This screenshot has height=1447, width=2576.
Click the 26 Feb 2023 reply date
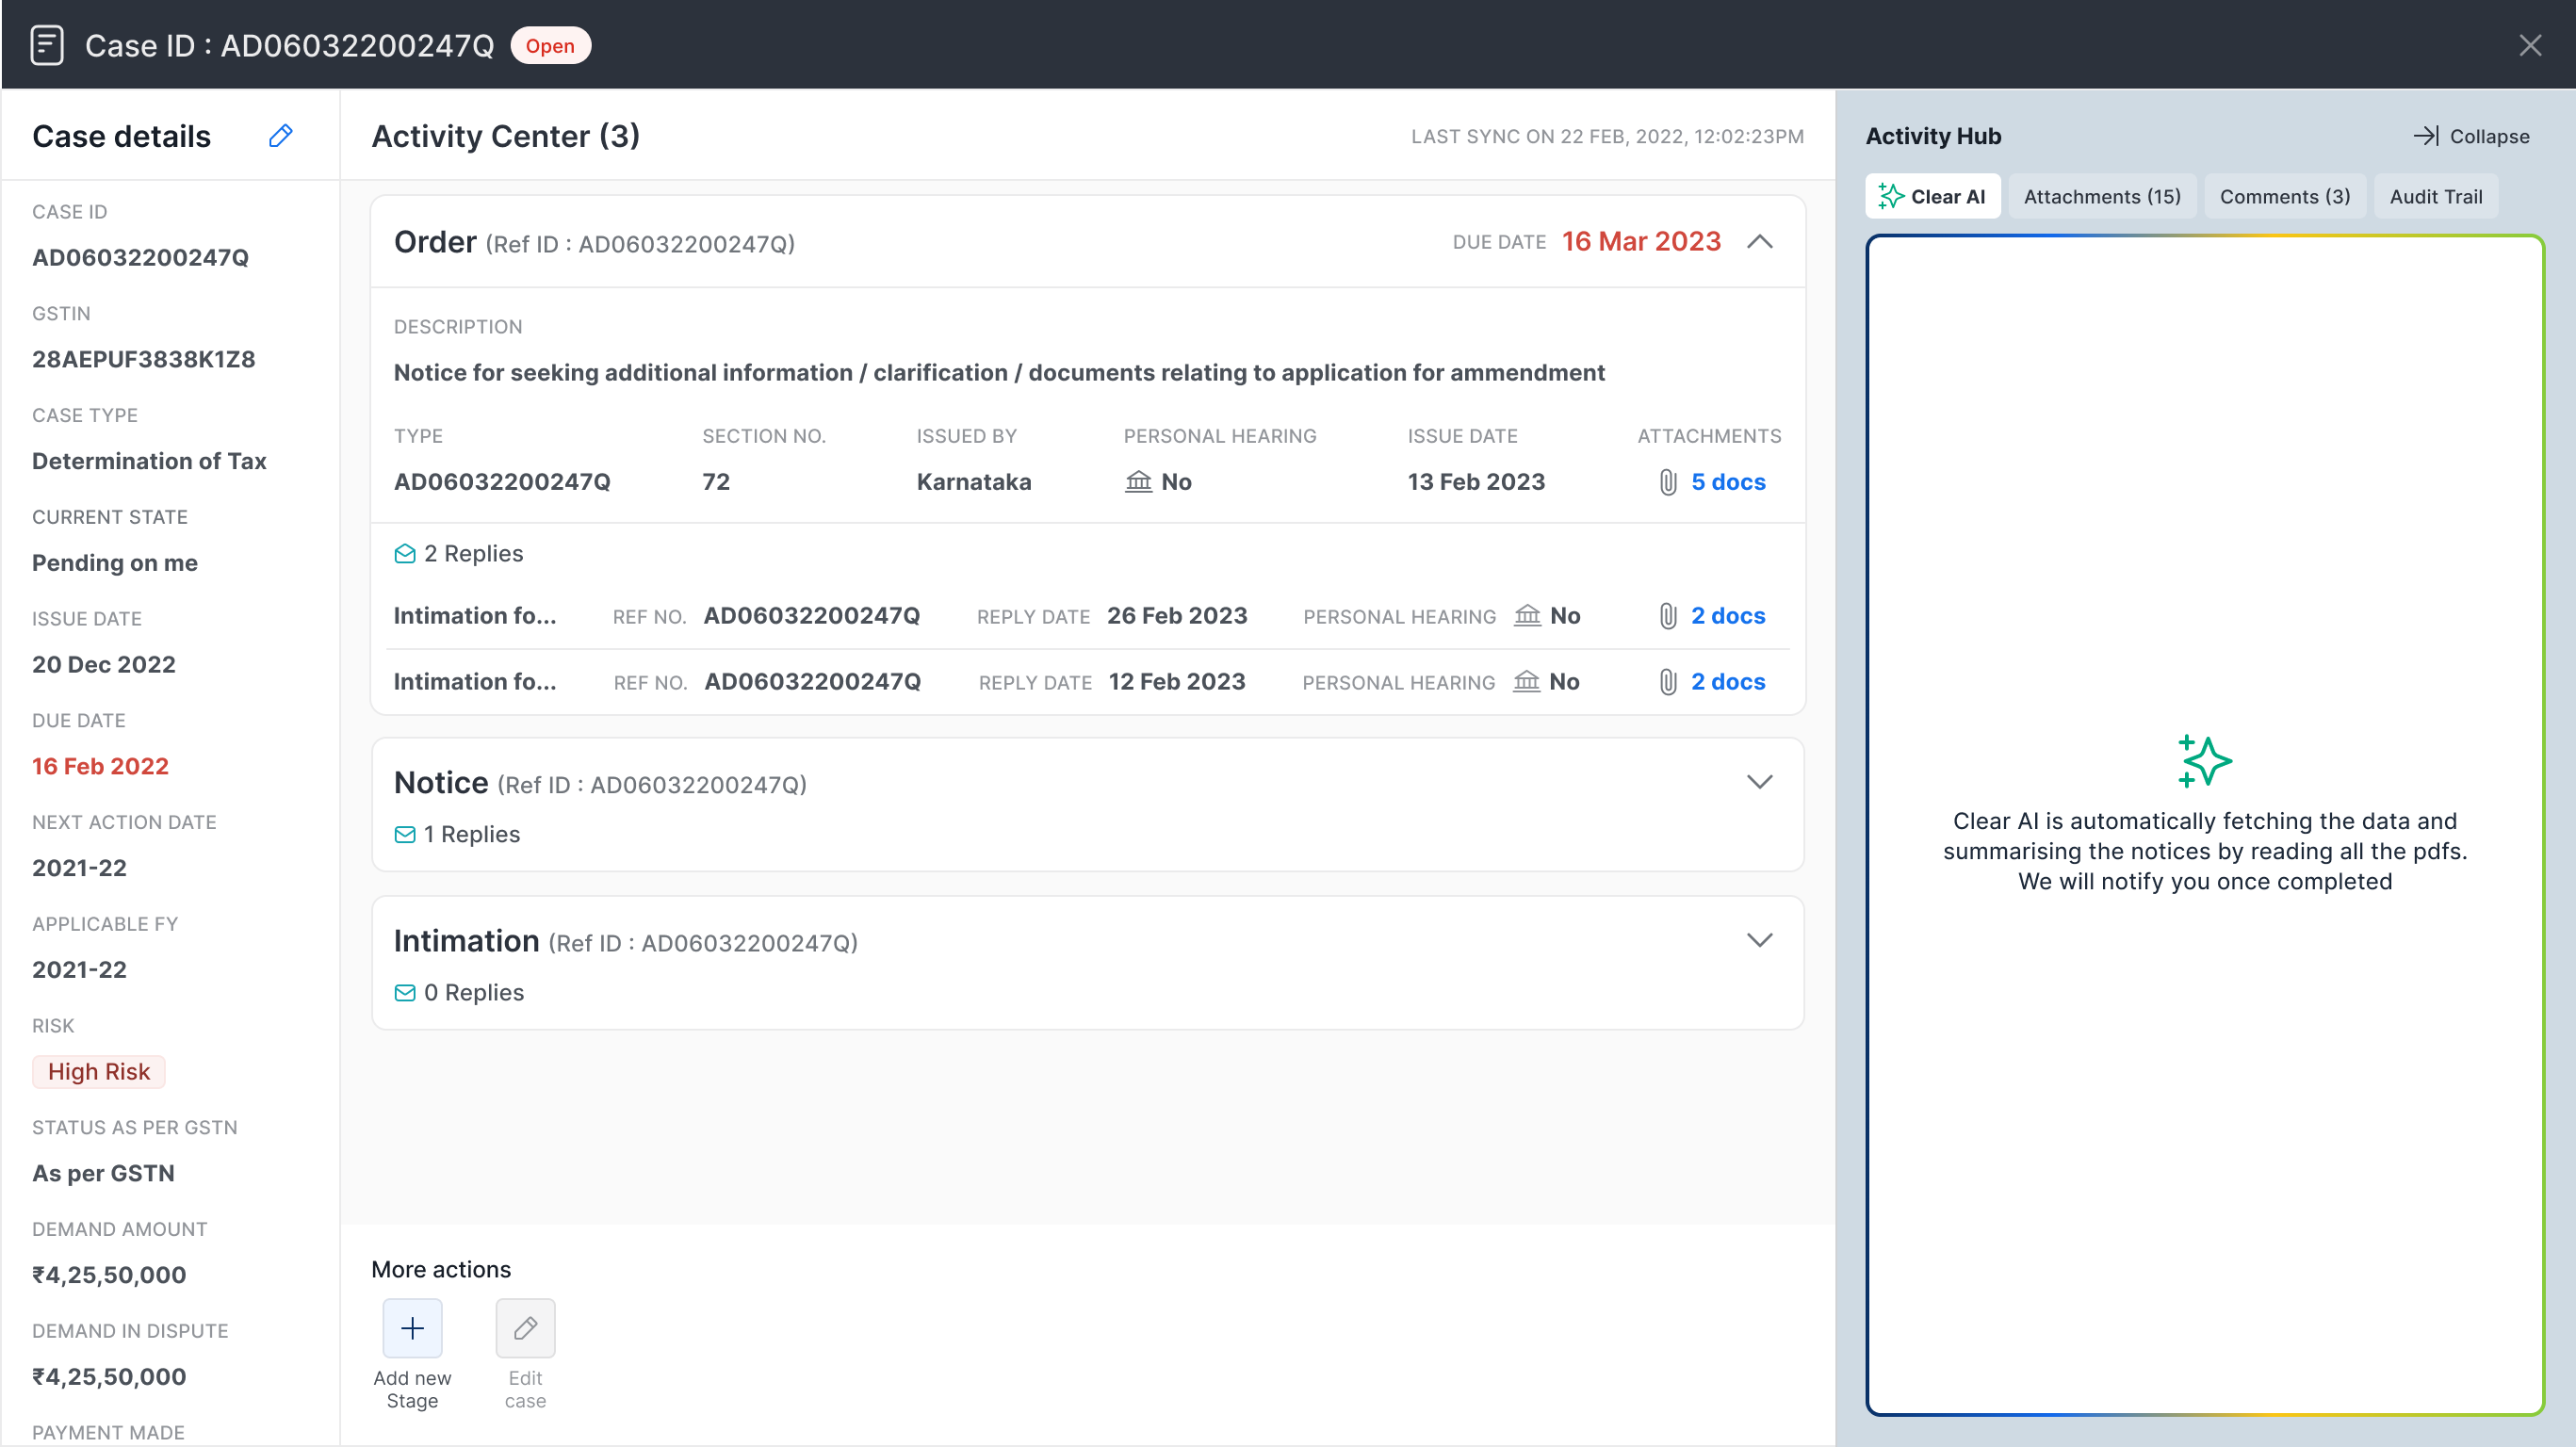pyautogui.click(x=1177, y=616)
